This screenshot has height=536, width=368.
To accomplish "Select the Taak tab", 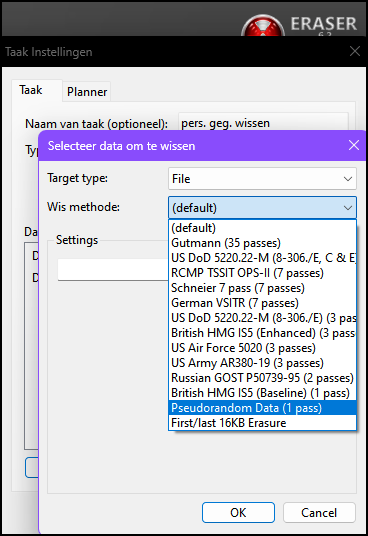I will click(31, 90).
